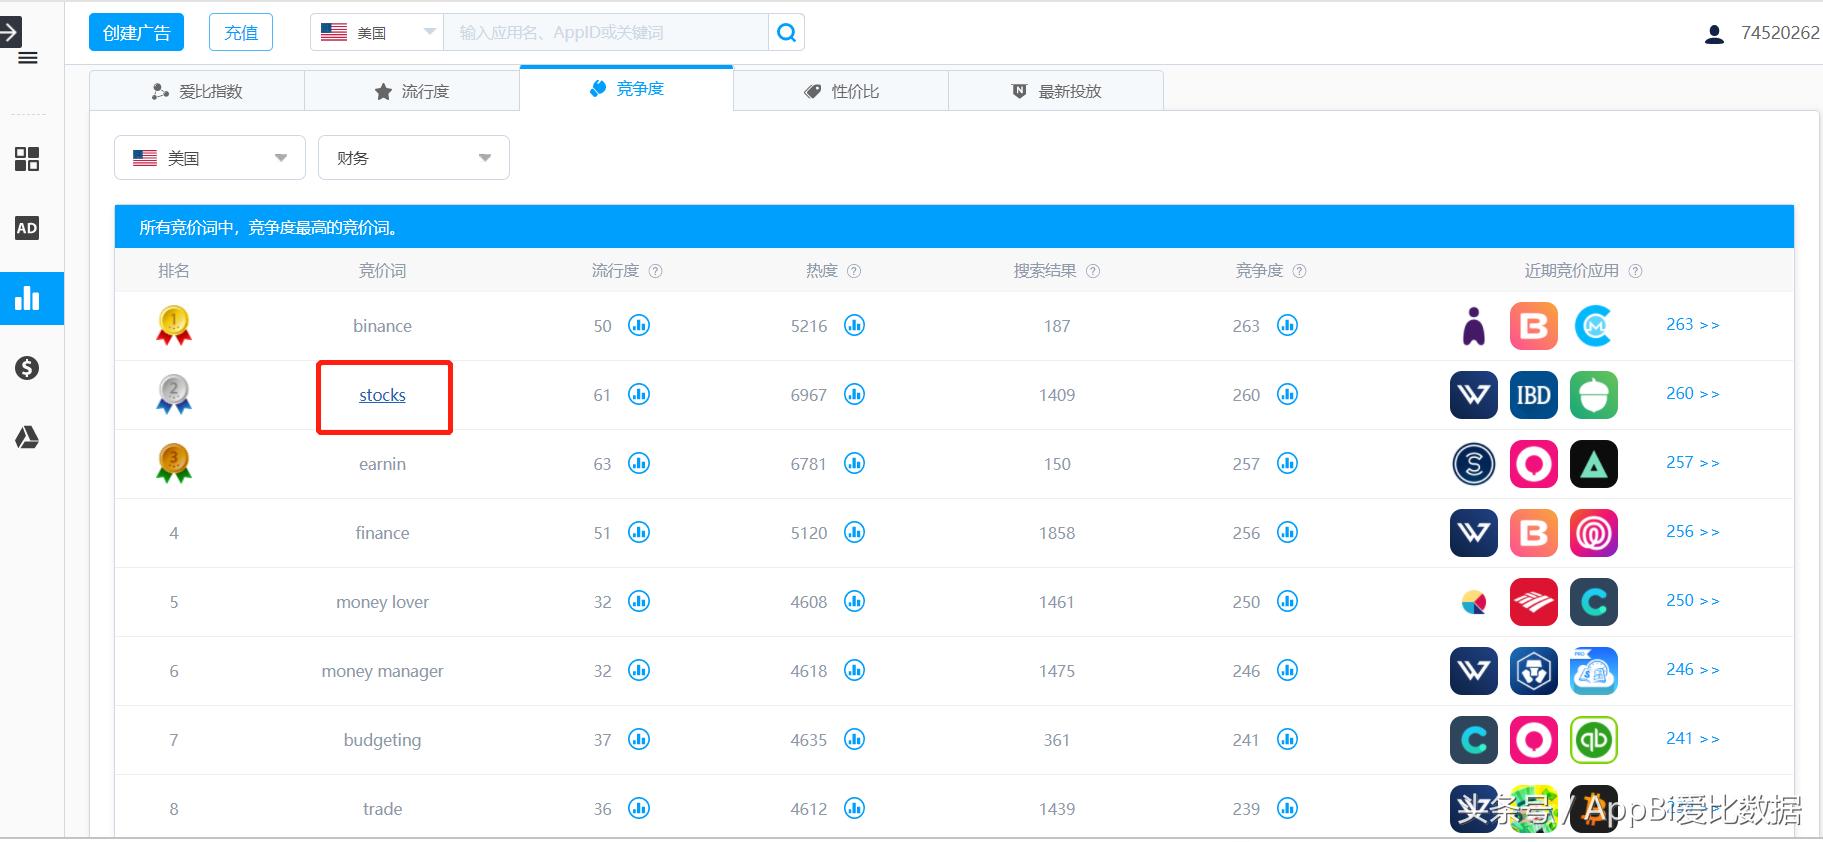Click the 充值 button
Viewport: 1823px width, 842px height.
pos(241,33)
